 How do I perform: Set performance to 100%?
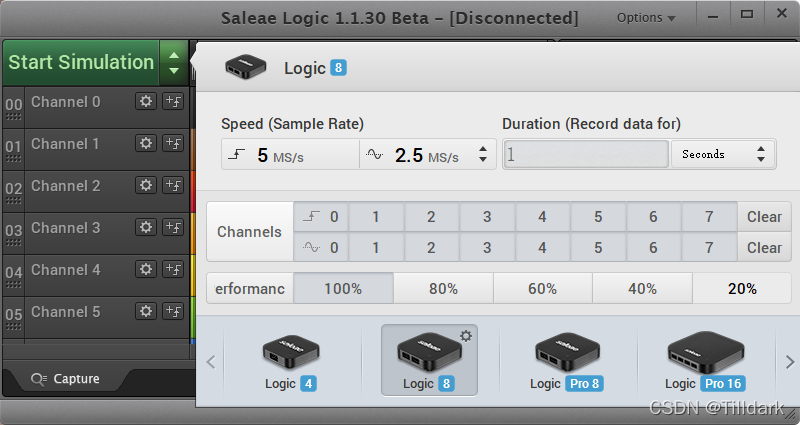[x=343, y=289]
